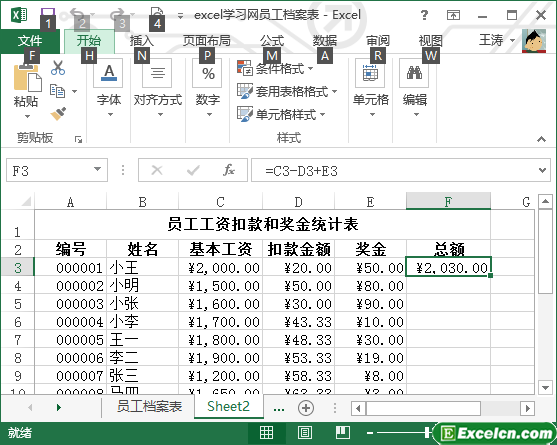Screen dimensions: 557x445
Task: Switch to Page Layout view icon
Action: [305, 433]
